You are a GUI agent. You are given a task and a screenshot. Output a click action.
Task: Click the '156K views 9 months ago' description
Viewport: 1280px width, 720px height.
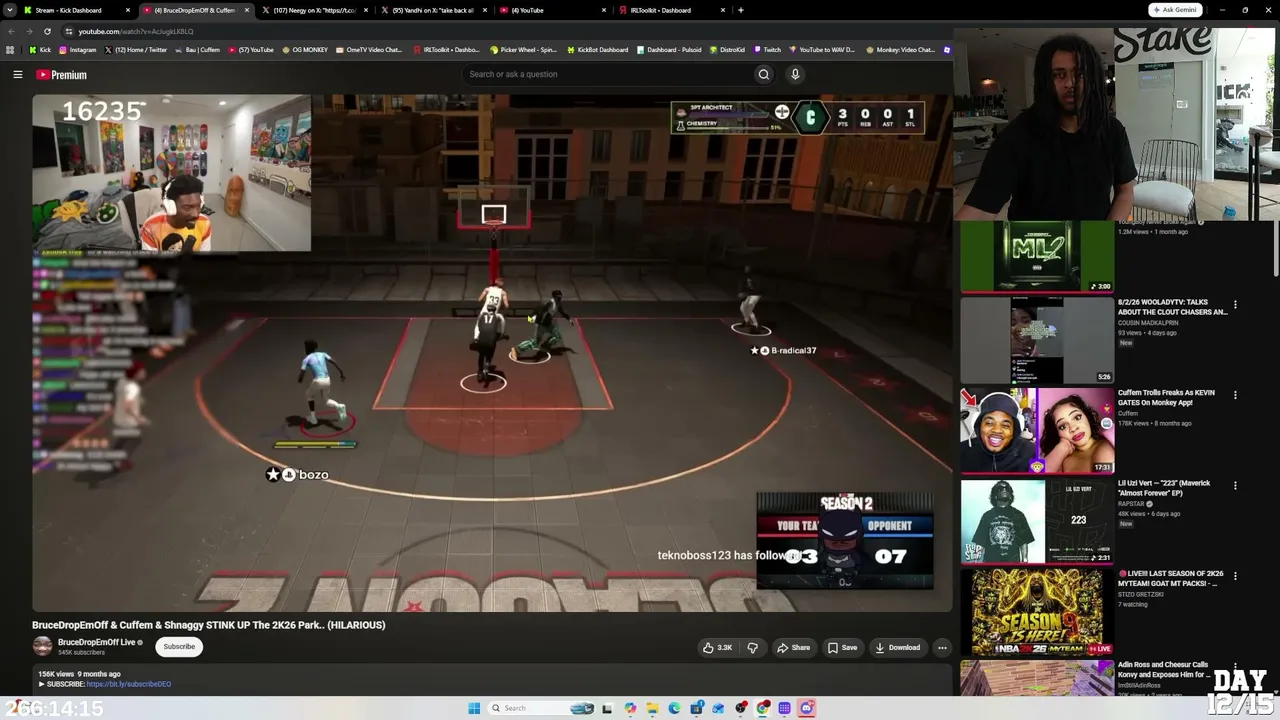pyautogui.click(x=79, y=674)
